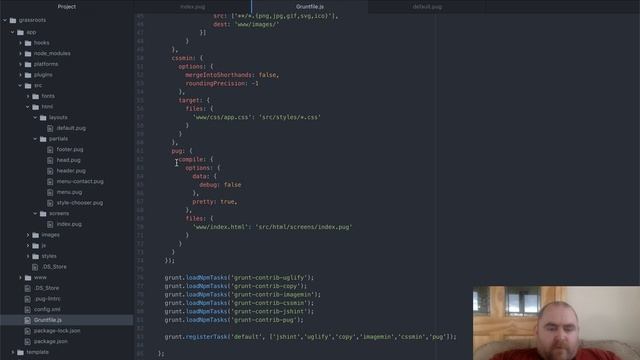Image resolution: width=640 pixels, height=360 pixels.
Task: Collapse the grassroots root folder
Action: pos(5,20)
